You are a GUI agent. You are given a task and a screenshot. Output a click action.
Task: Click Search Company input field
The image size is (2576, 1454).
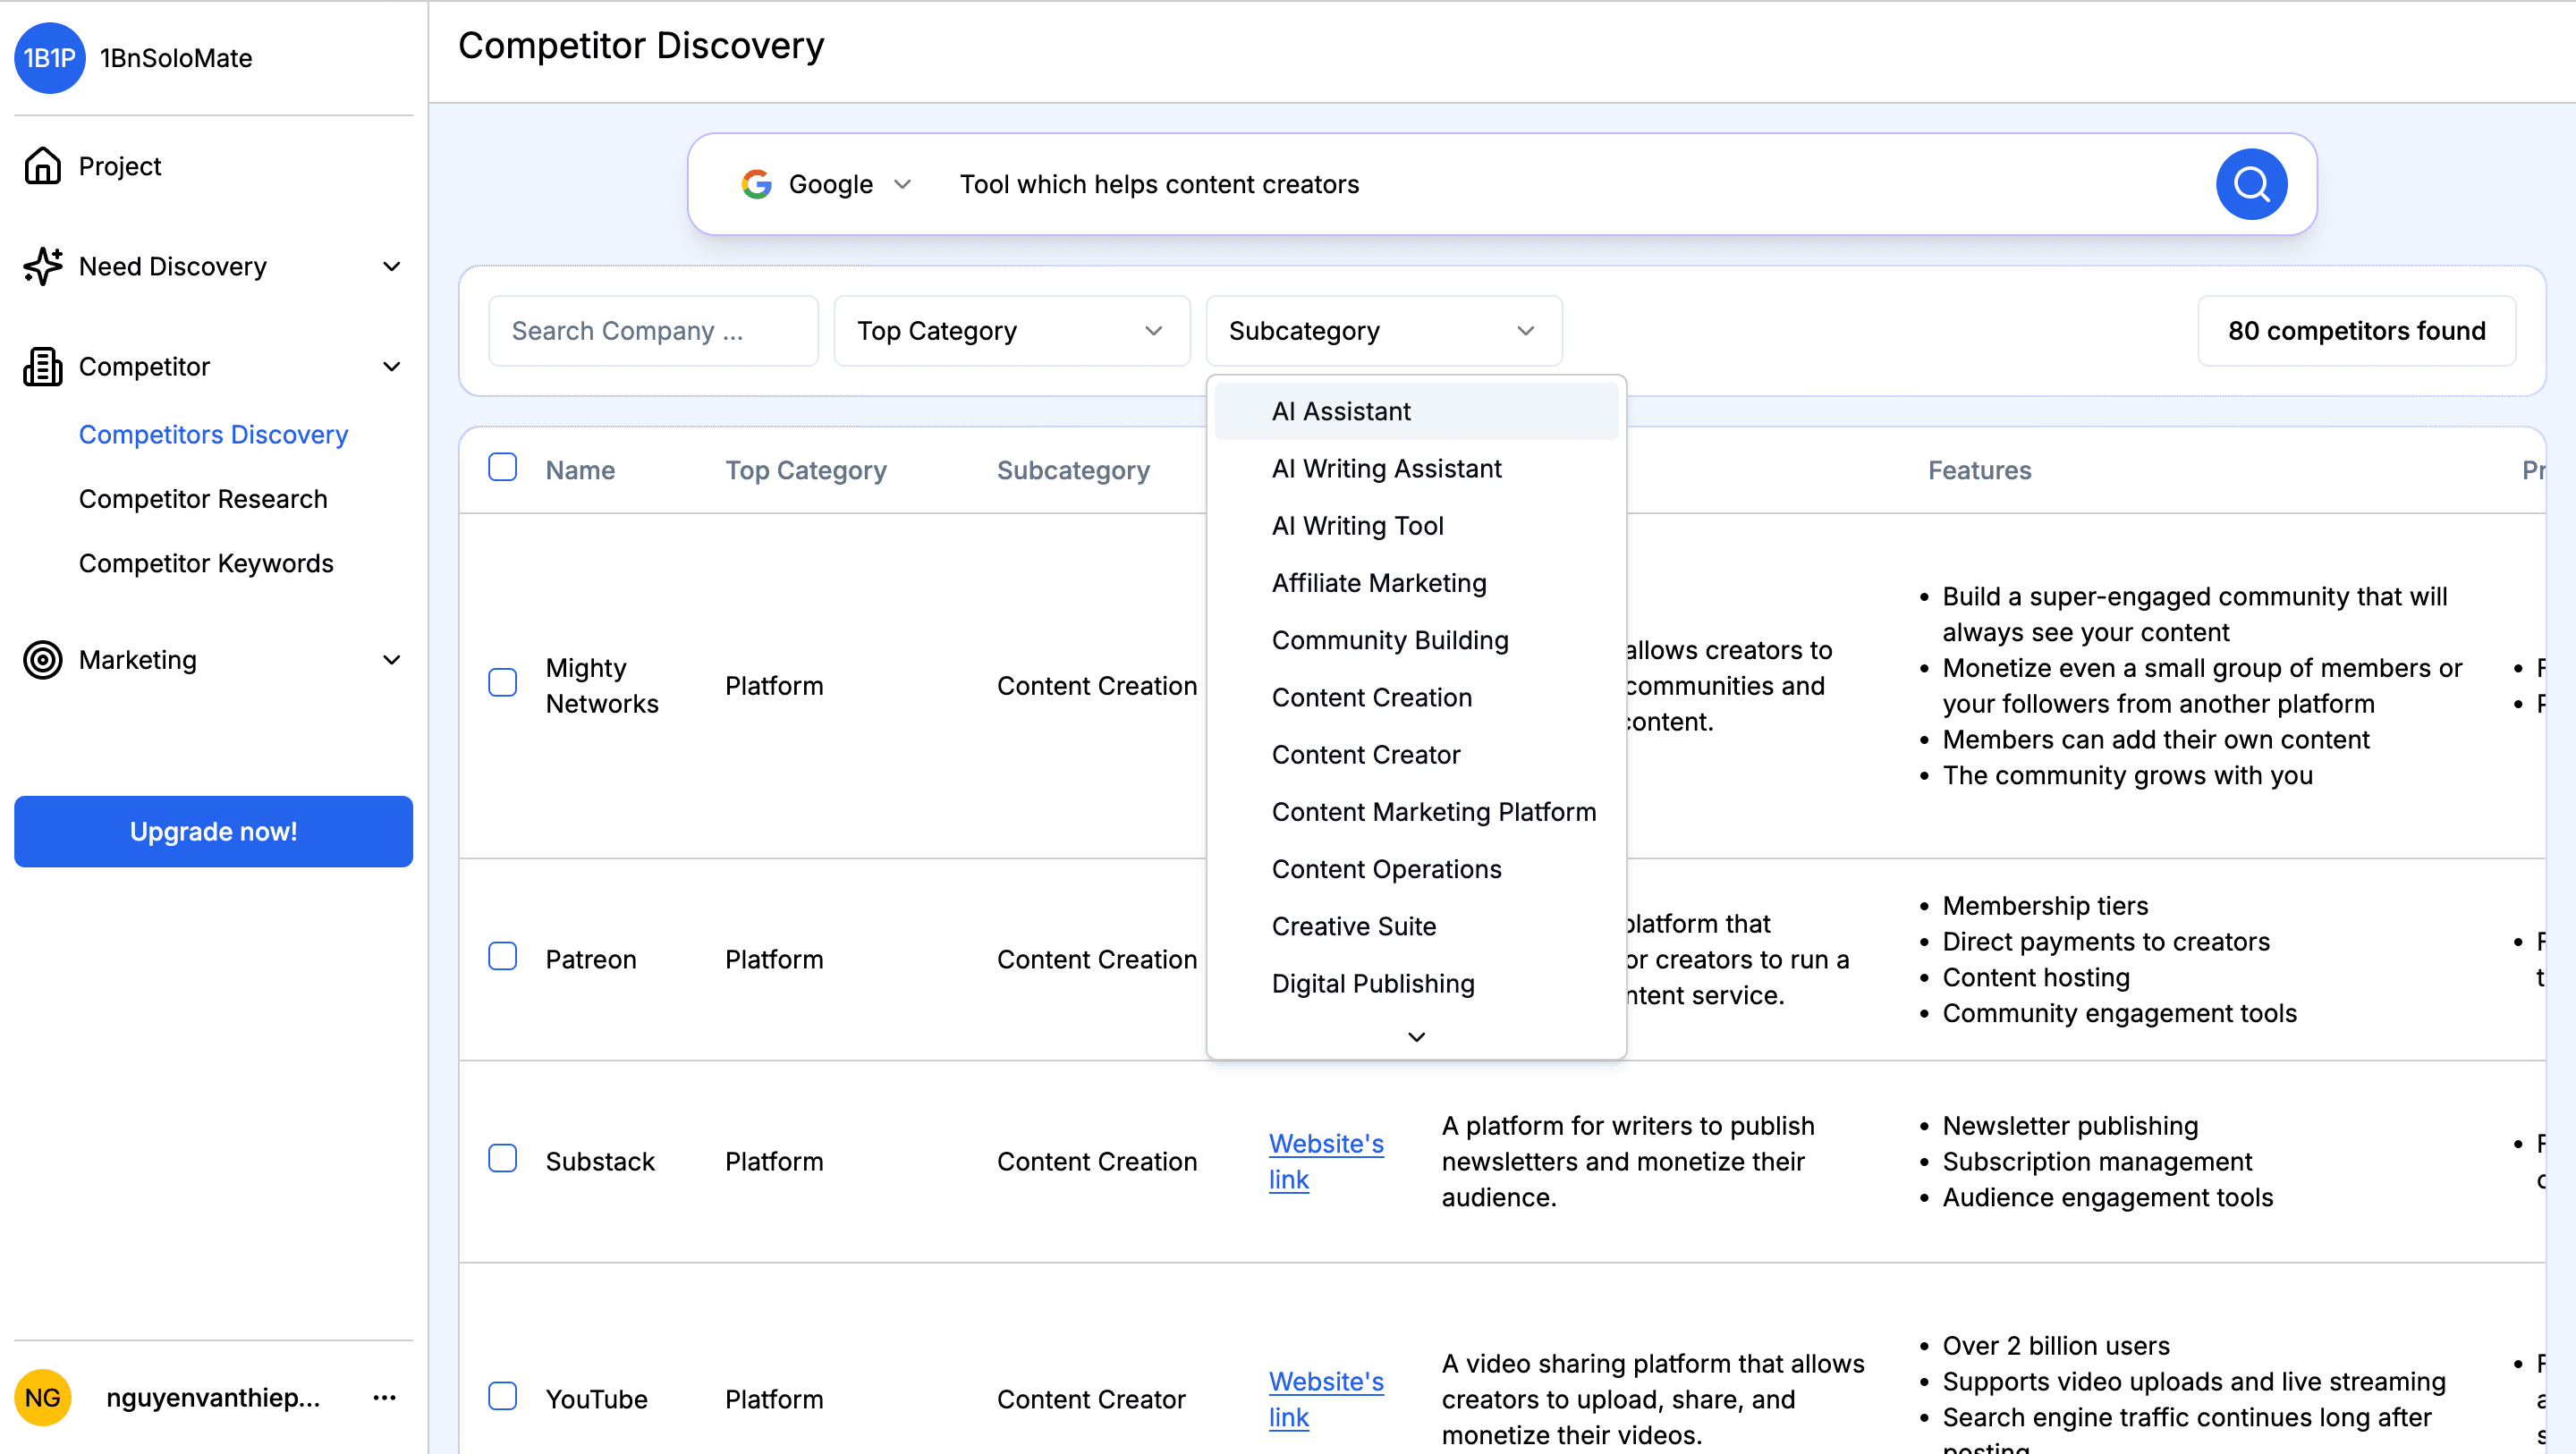[x=646, y=331]
